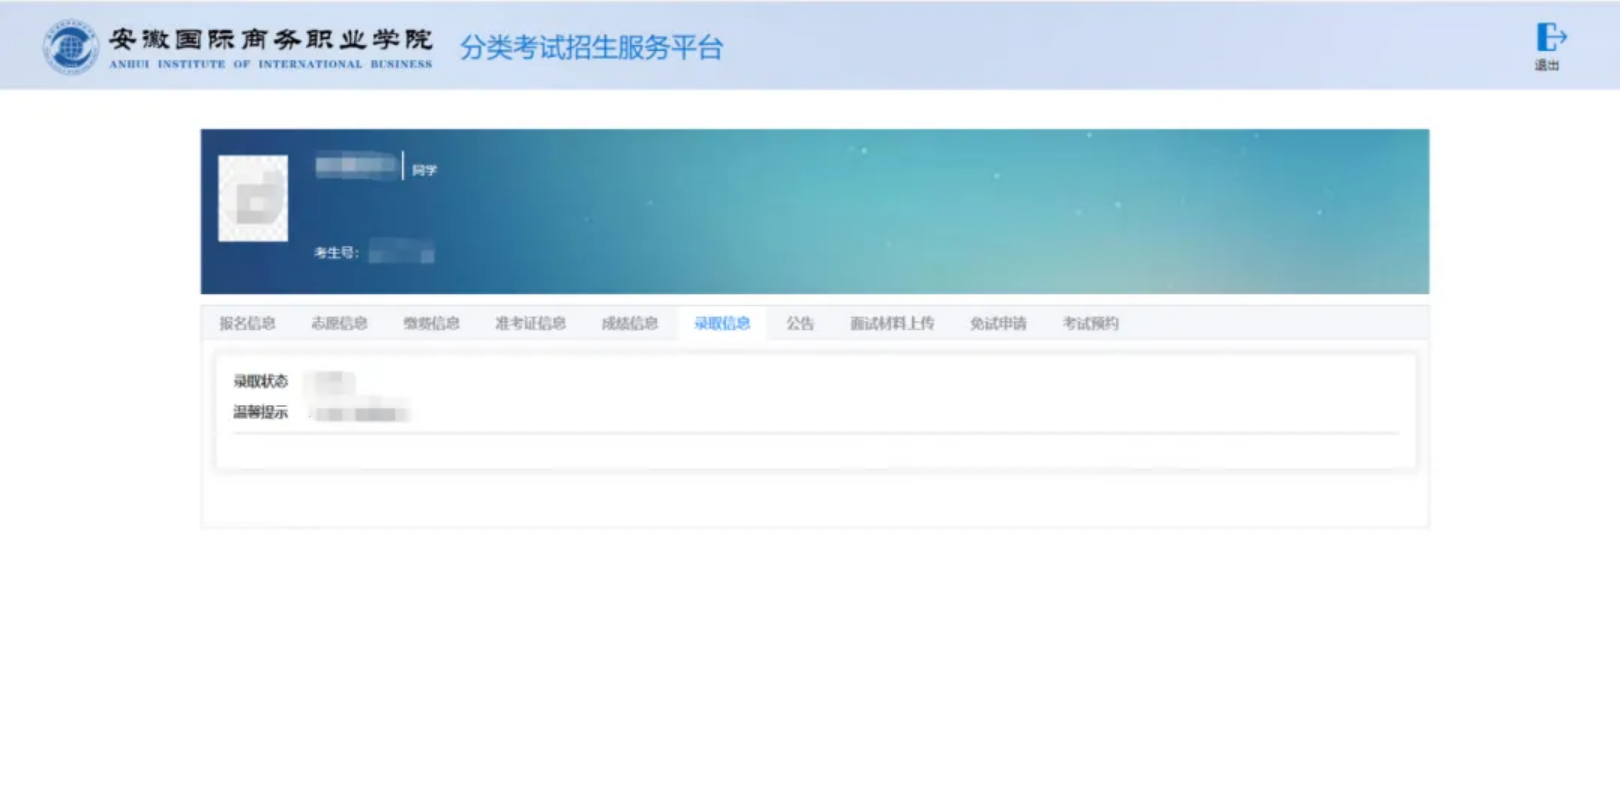The height and width of the screenshot is (785, 1620).
Task: Click the college globe logo emblem
Action: click(70, 47)
